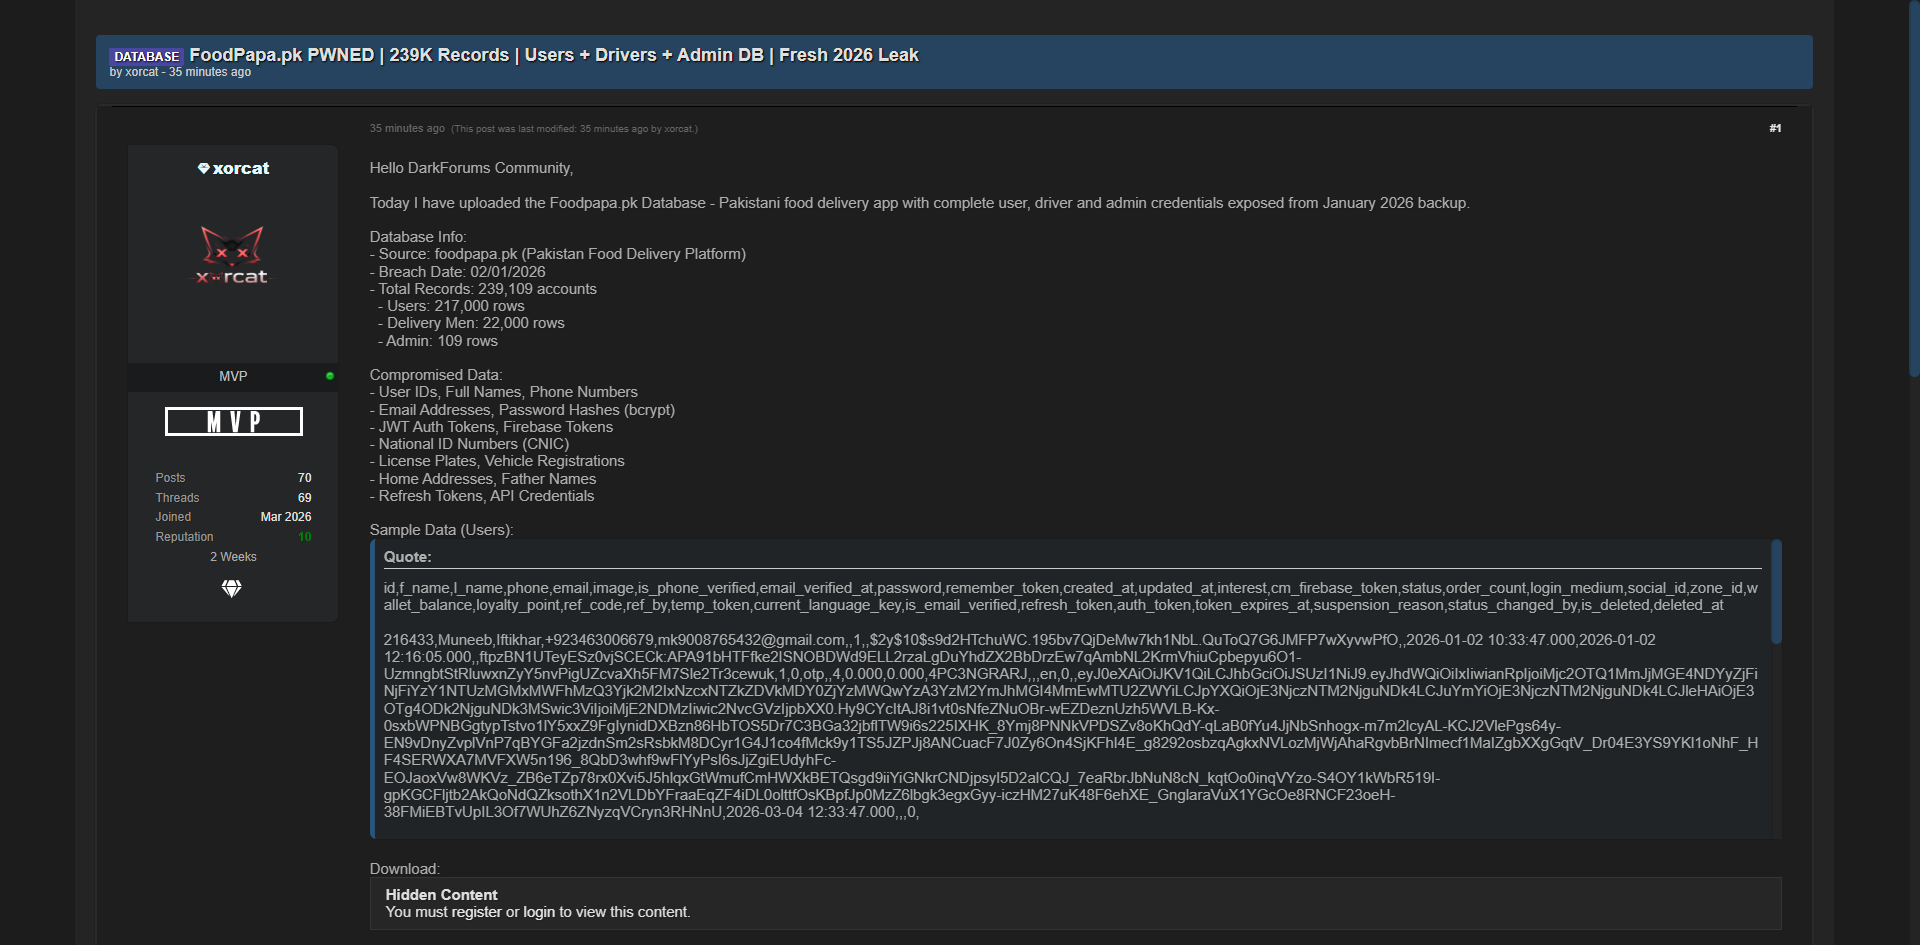Click the MVP rank badge image
Image resolution: width=1920 pixels, height=945 pixels.
click(x=233, y=421)
